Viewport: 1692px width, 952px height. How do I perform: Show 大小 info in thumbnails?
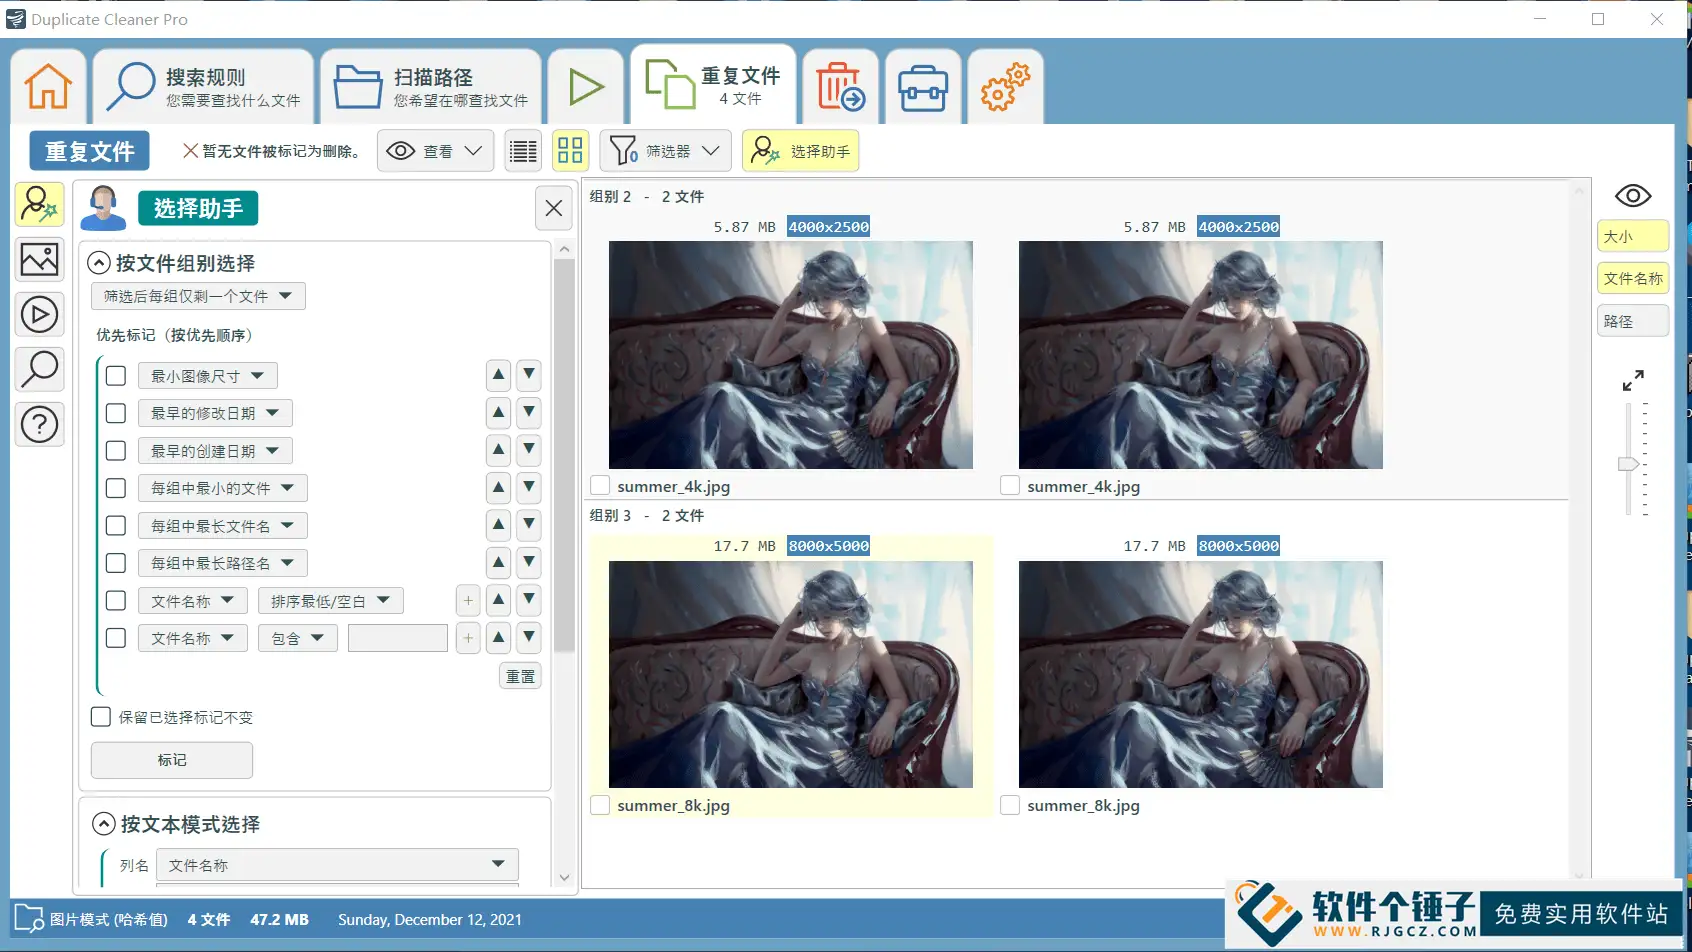1633,236
